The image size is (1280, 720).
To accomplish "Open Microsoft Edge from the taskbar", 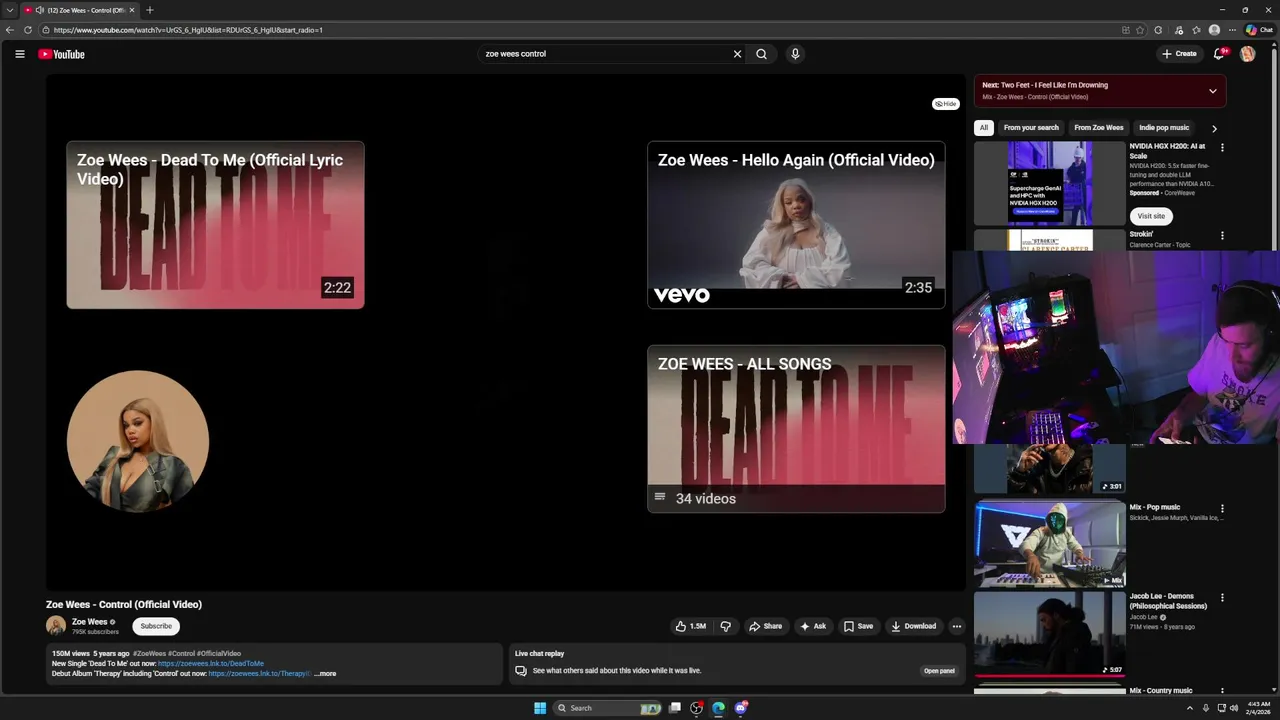I will (x=718, y=708).
